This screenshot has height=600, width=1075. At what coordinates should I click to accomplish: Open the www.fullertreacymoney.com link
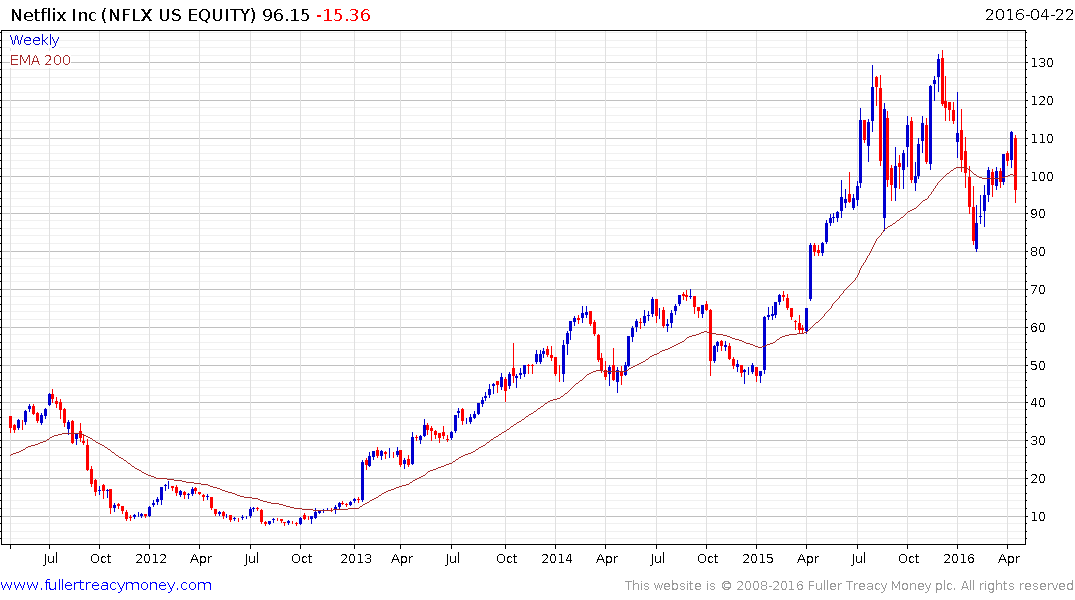point(106,585)
